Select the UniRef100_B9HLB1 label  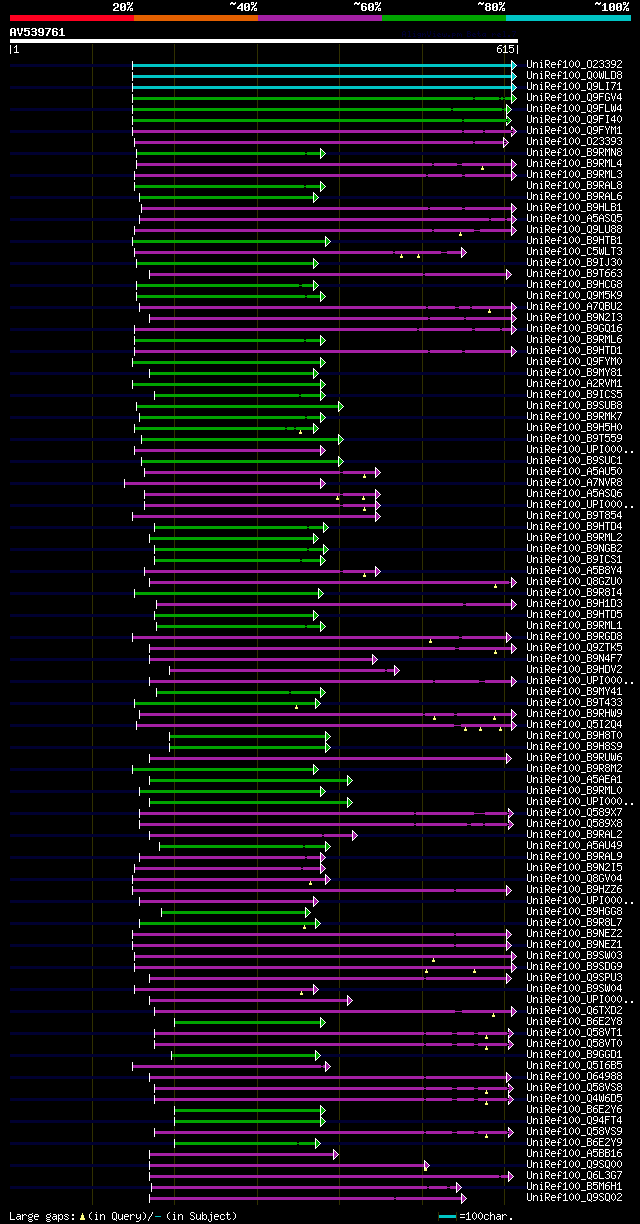pyautogui.click(x=574, y=207)
